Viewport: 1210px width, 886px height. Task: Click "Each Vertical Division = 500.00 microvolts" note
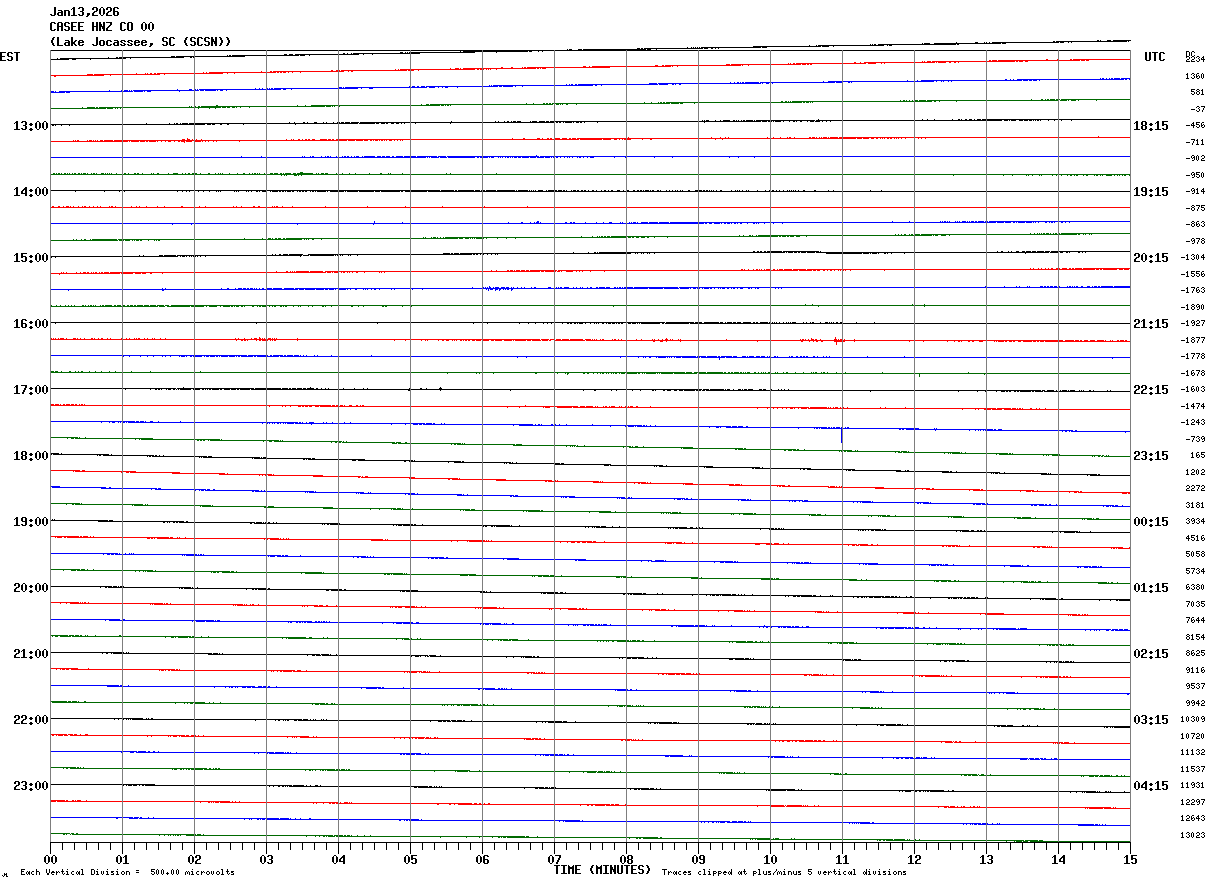[128, 873]
